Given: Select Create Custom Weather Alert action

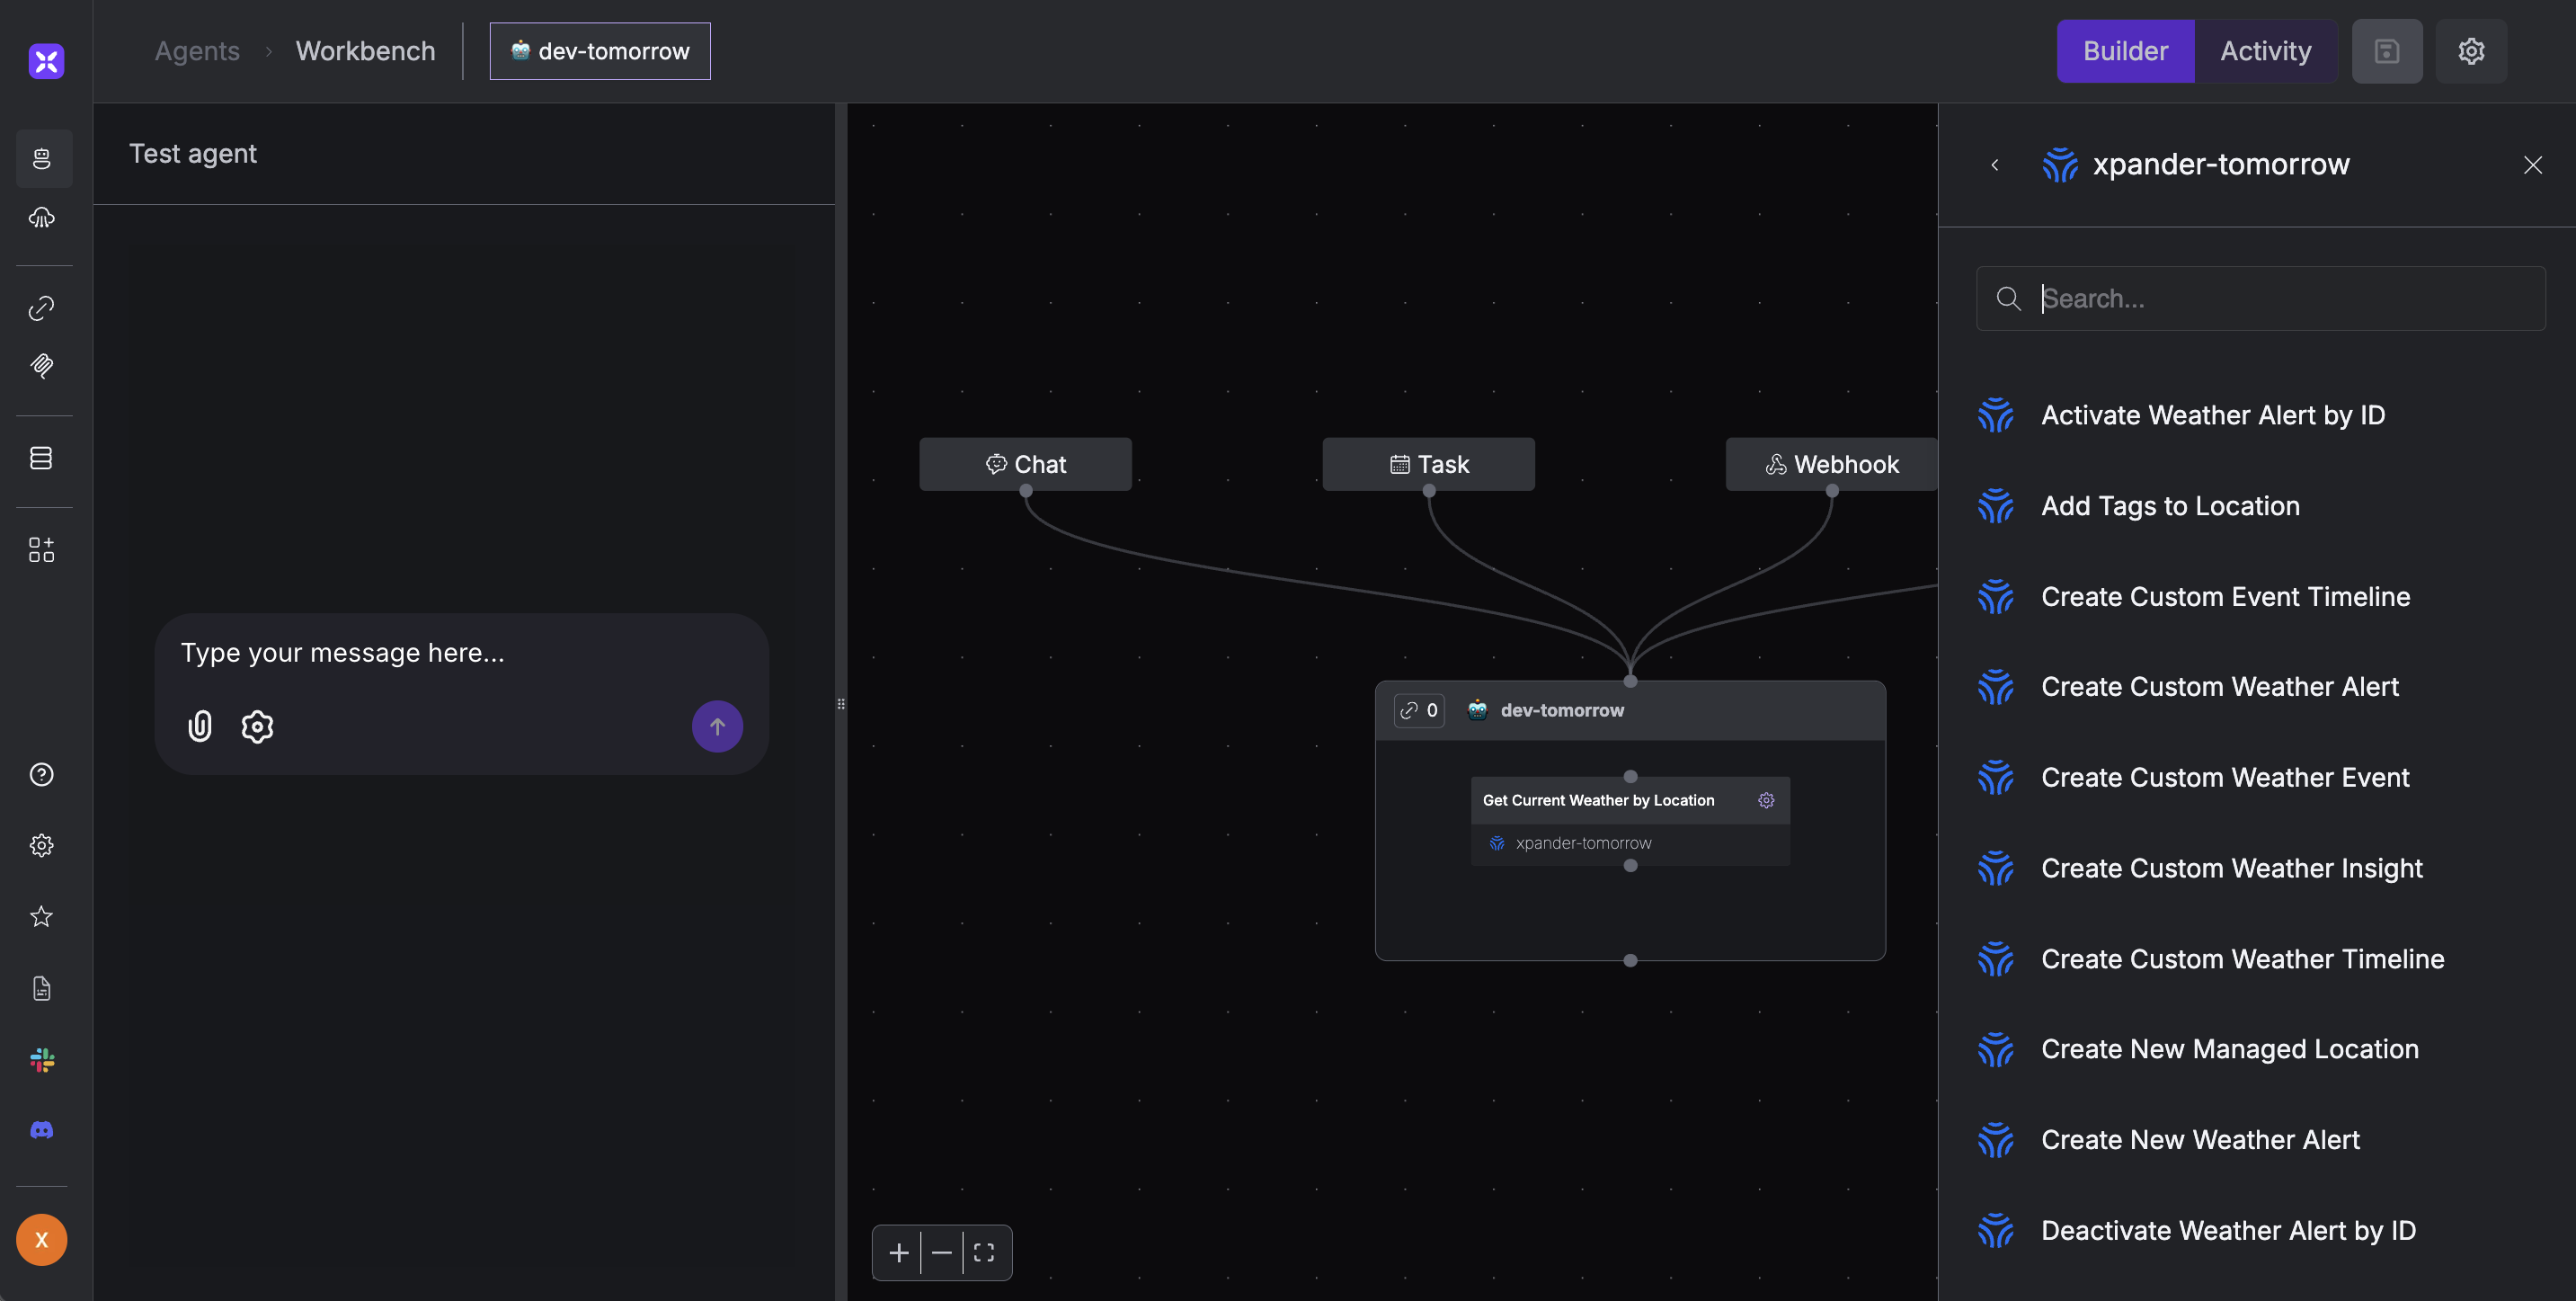Looking at the screenshot, I should [2219, 686].
